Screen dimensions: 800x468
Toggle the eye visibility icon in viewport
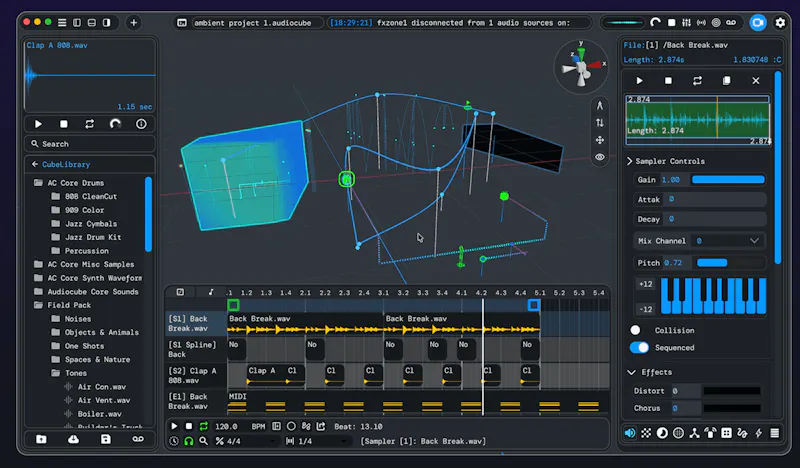[600, 157]
